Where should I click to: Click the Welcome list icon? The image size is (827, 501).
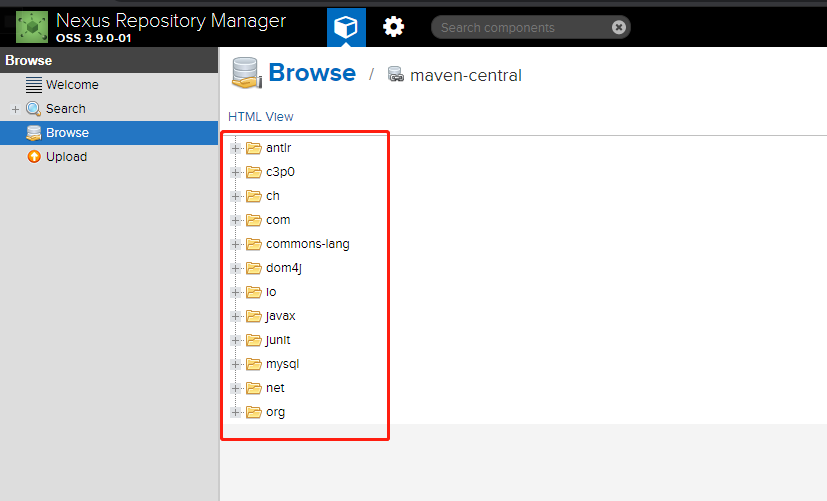[x=34, y=84]
